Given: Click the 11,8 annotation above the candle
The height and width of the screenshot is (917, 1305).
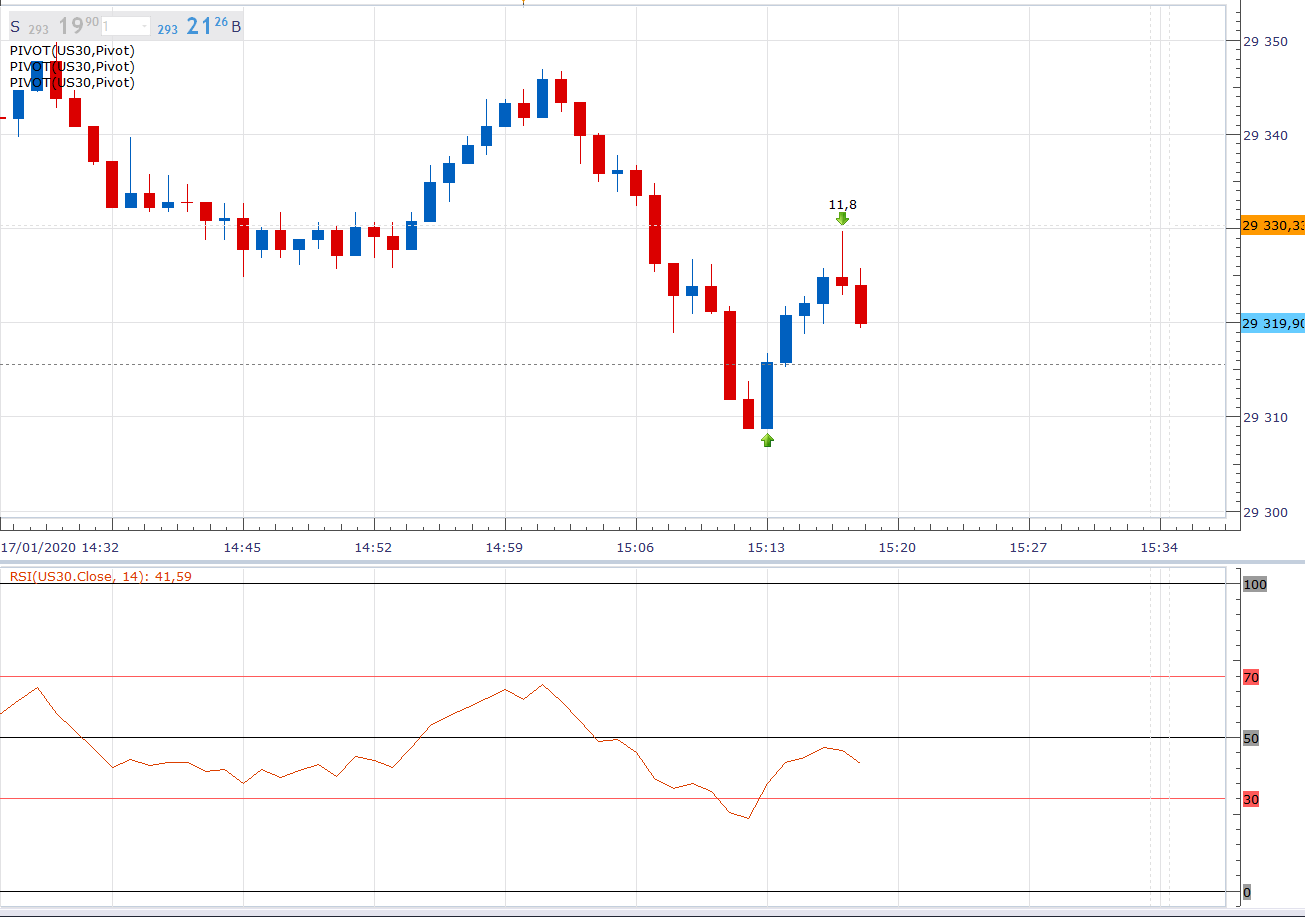Looking at the screenshot, I should 843,204.
